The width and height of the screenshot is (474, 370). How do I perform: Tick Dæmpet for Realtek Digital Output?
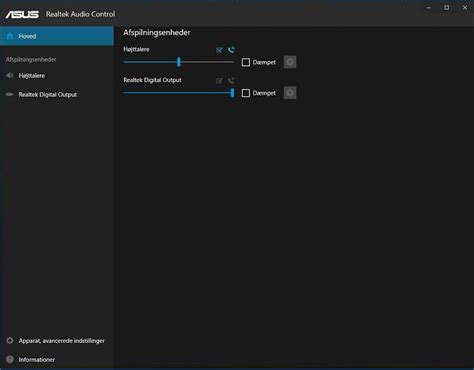(246, 93)
